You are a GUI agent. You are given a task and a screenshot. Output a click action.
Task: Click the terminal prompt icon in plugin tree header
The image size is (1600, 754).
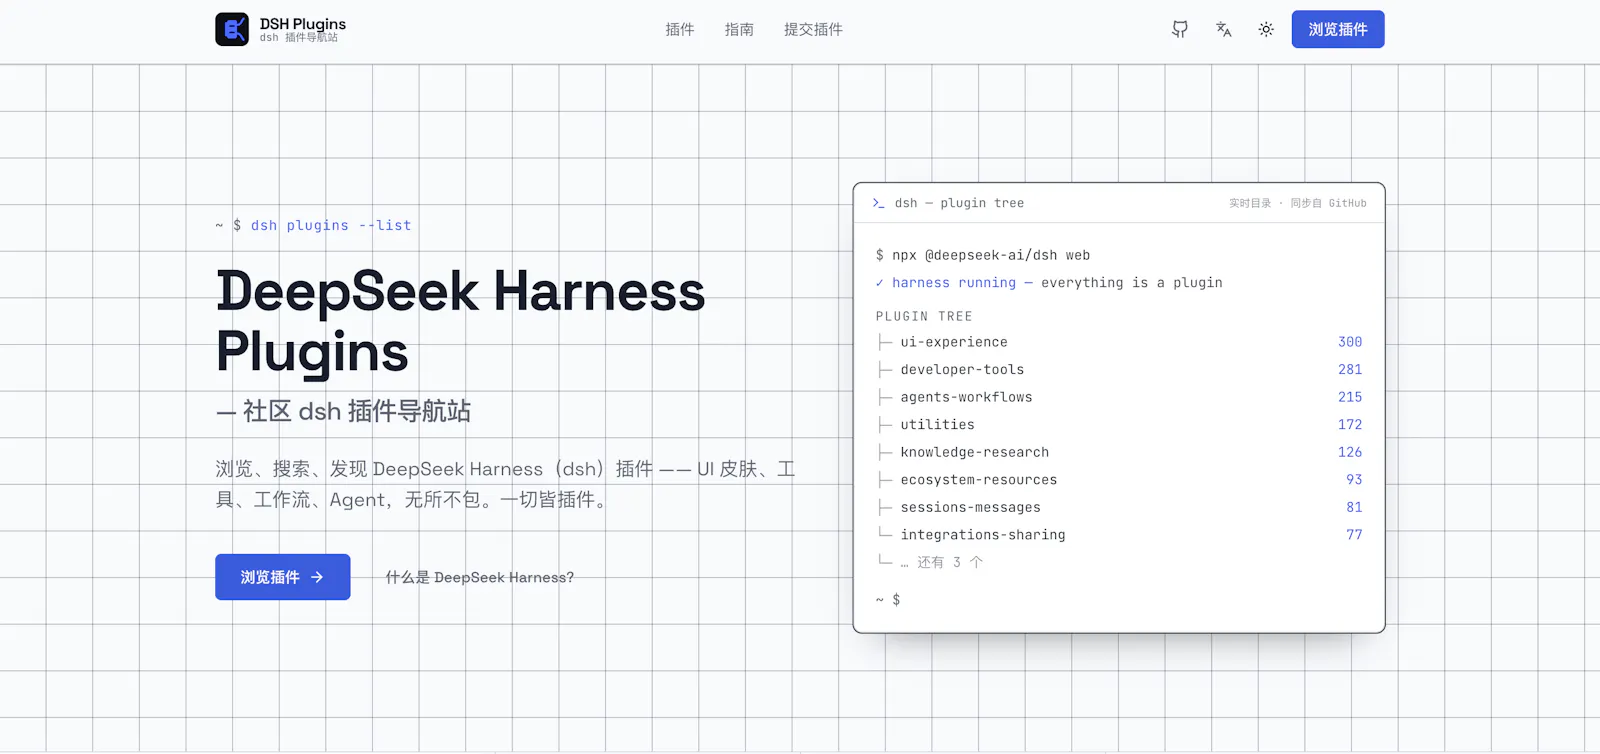tap(878, 203)
